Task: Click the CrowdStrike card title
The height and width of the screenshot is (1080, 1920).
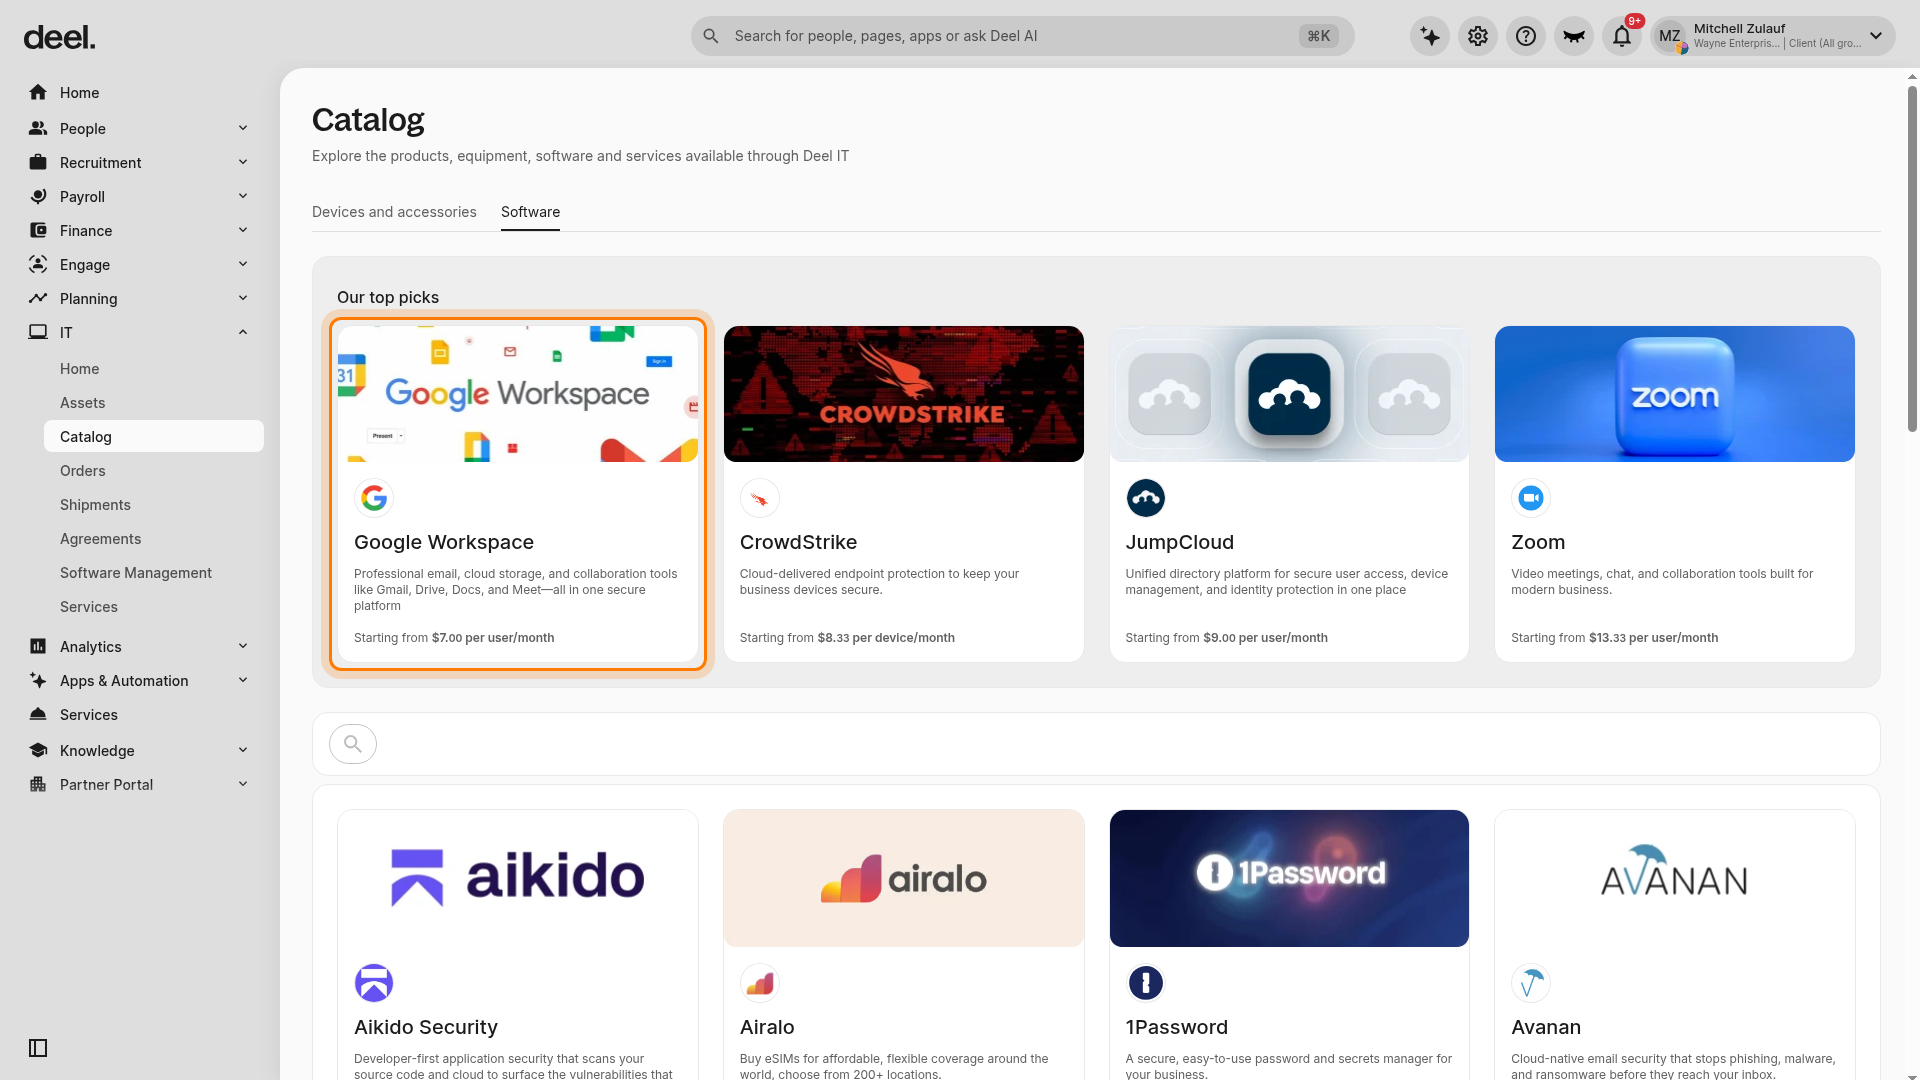Action: point(798,542)
